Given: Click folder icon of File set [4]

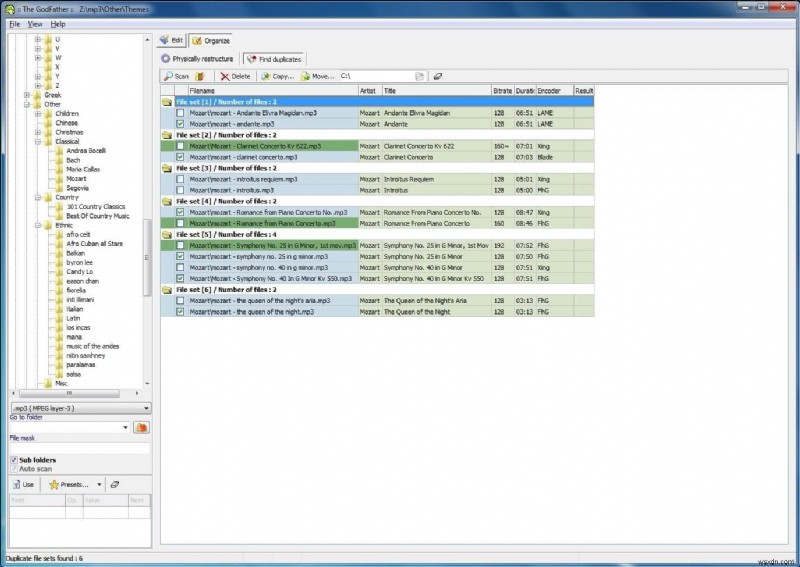Looking at the screenshot, I should point(167,202).
